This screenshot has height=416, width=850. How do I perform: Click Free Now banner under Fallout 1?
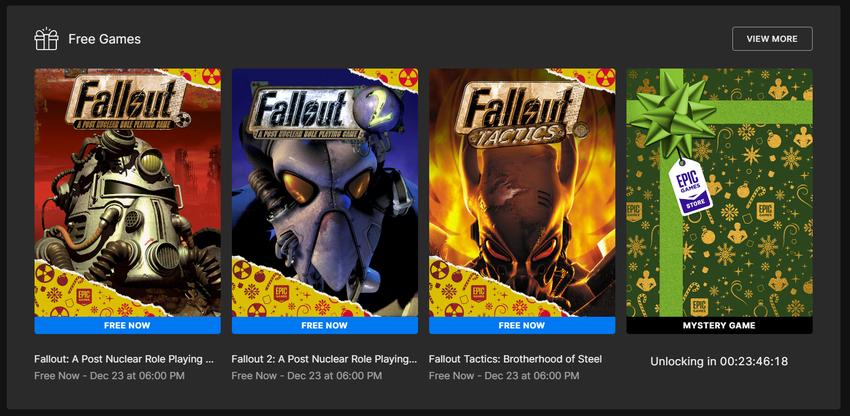[127, 325]
